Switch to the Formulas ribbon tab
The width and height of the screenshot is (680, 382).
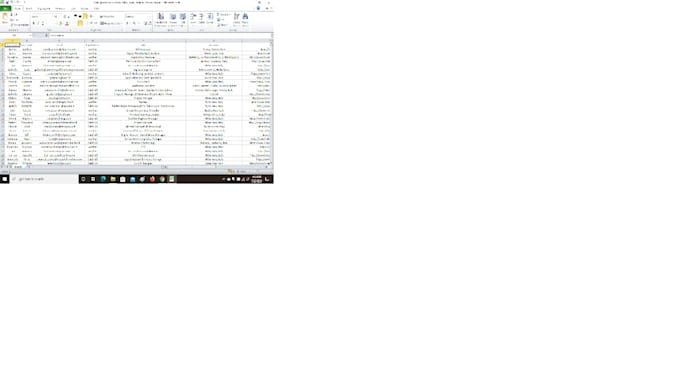pyautogui.click(x=60, y=9)
